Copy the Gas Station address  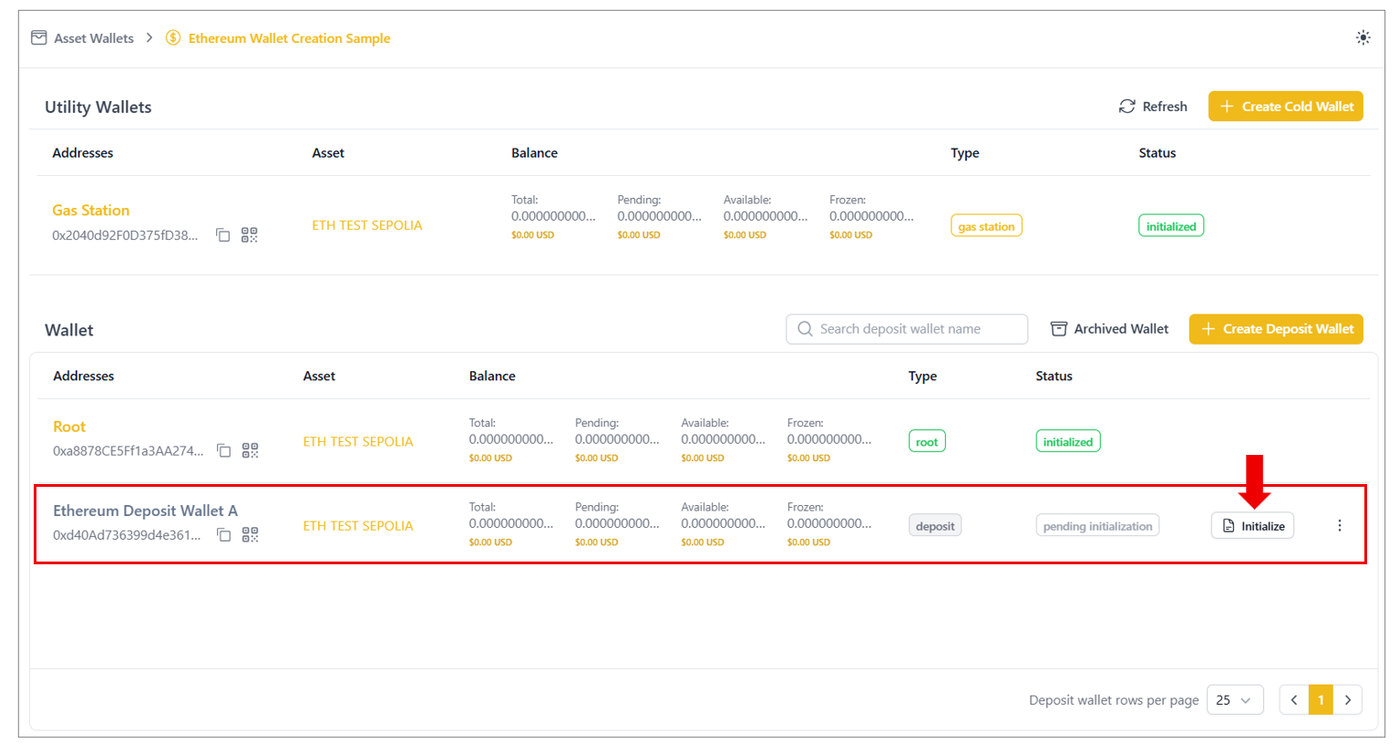tap(223, 235)
